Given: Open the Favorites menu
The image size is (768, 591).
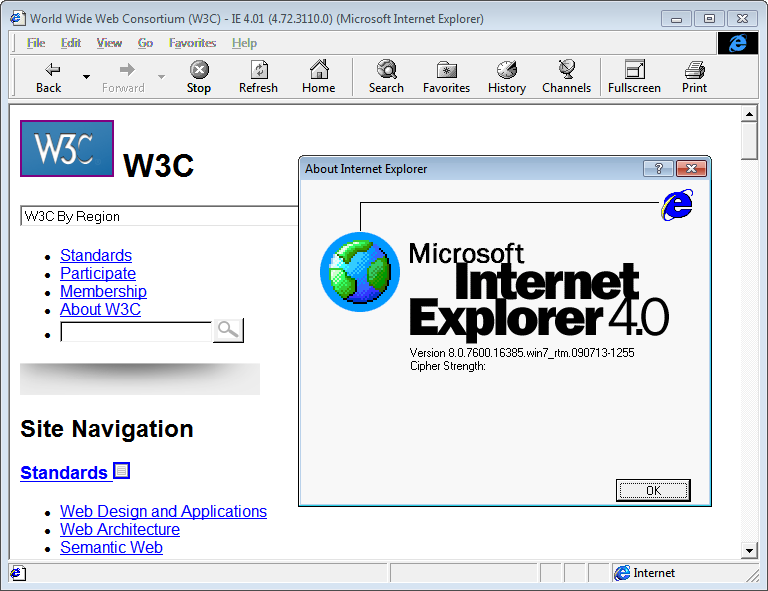Looking at the screenshot, I should click(192, 43).
